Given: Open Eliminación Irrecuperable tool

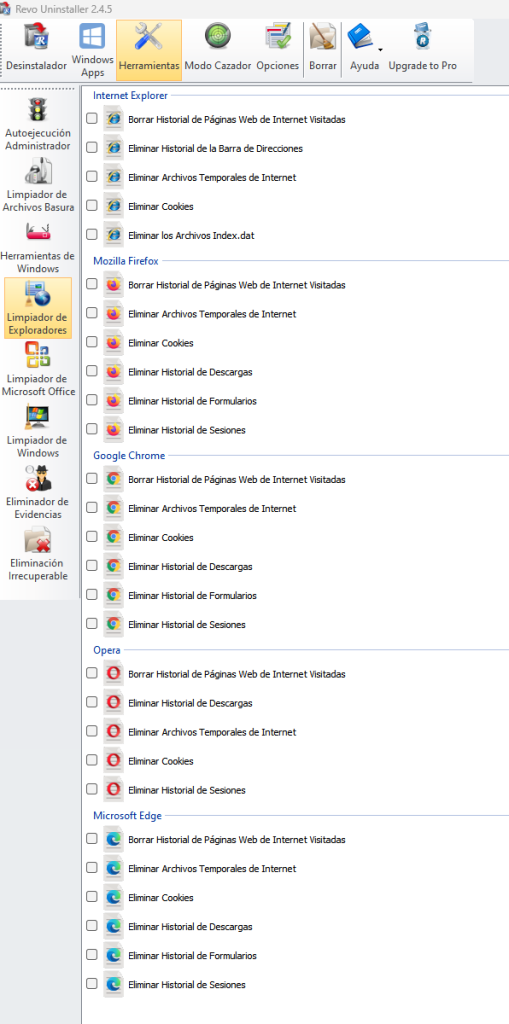Looking at the screenshot, I should [x=37, y=554].
